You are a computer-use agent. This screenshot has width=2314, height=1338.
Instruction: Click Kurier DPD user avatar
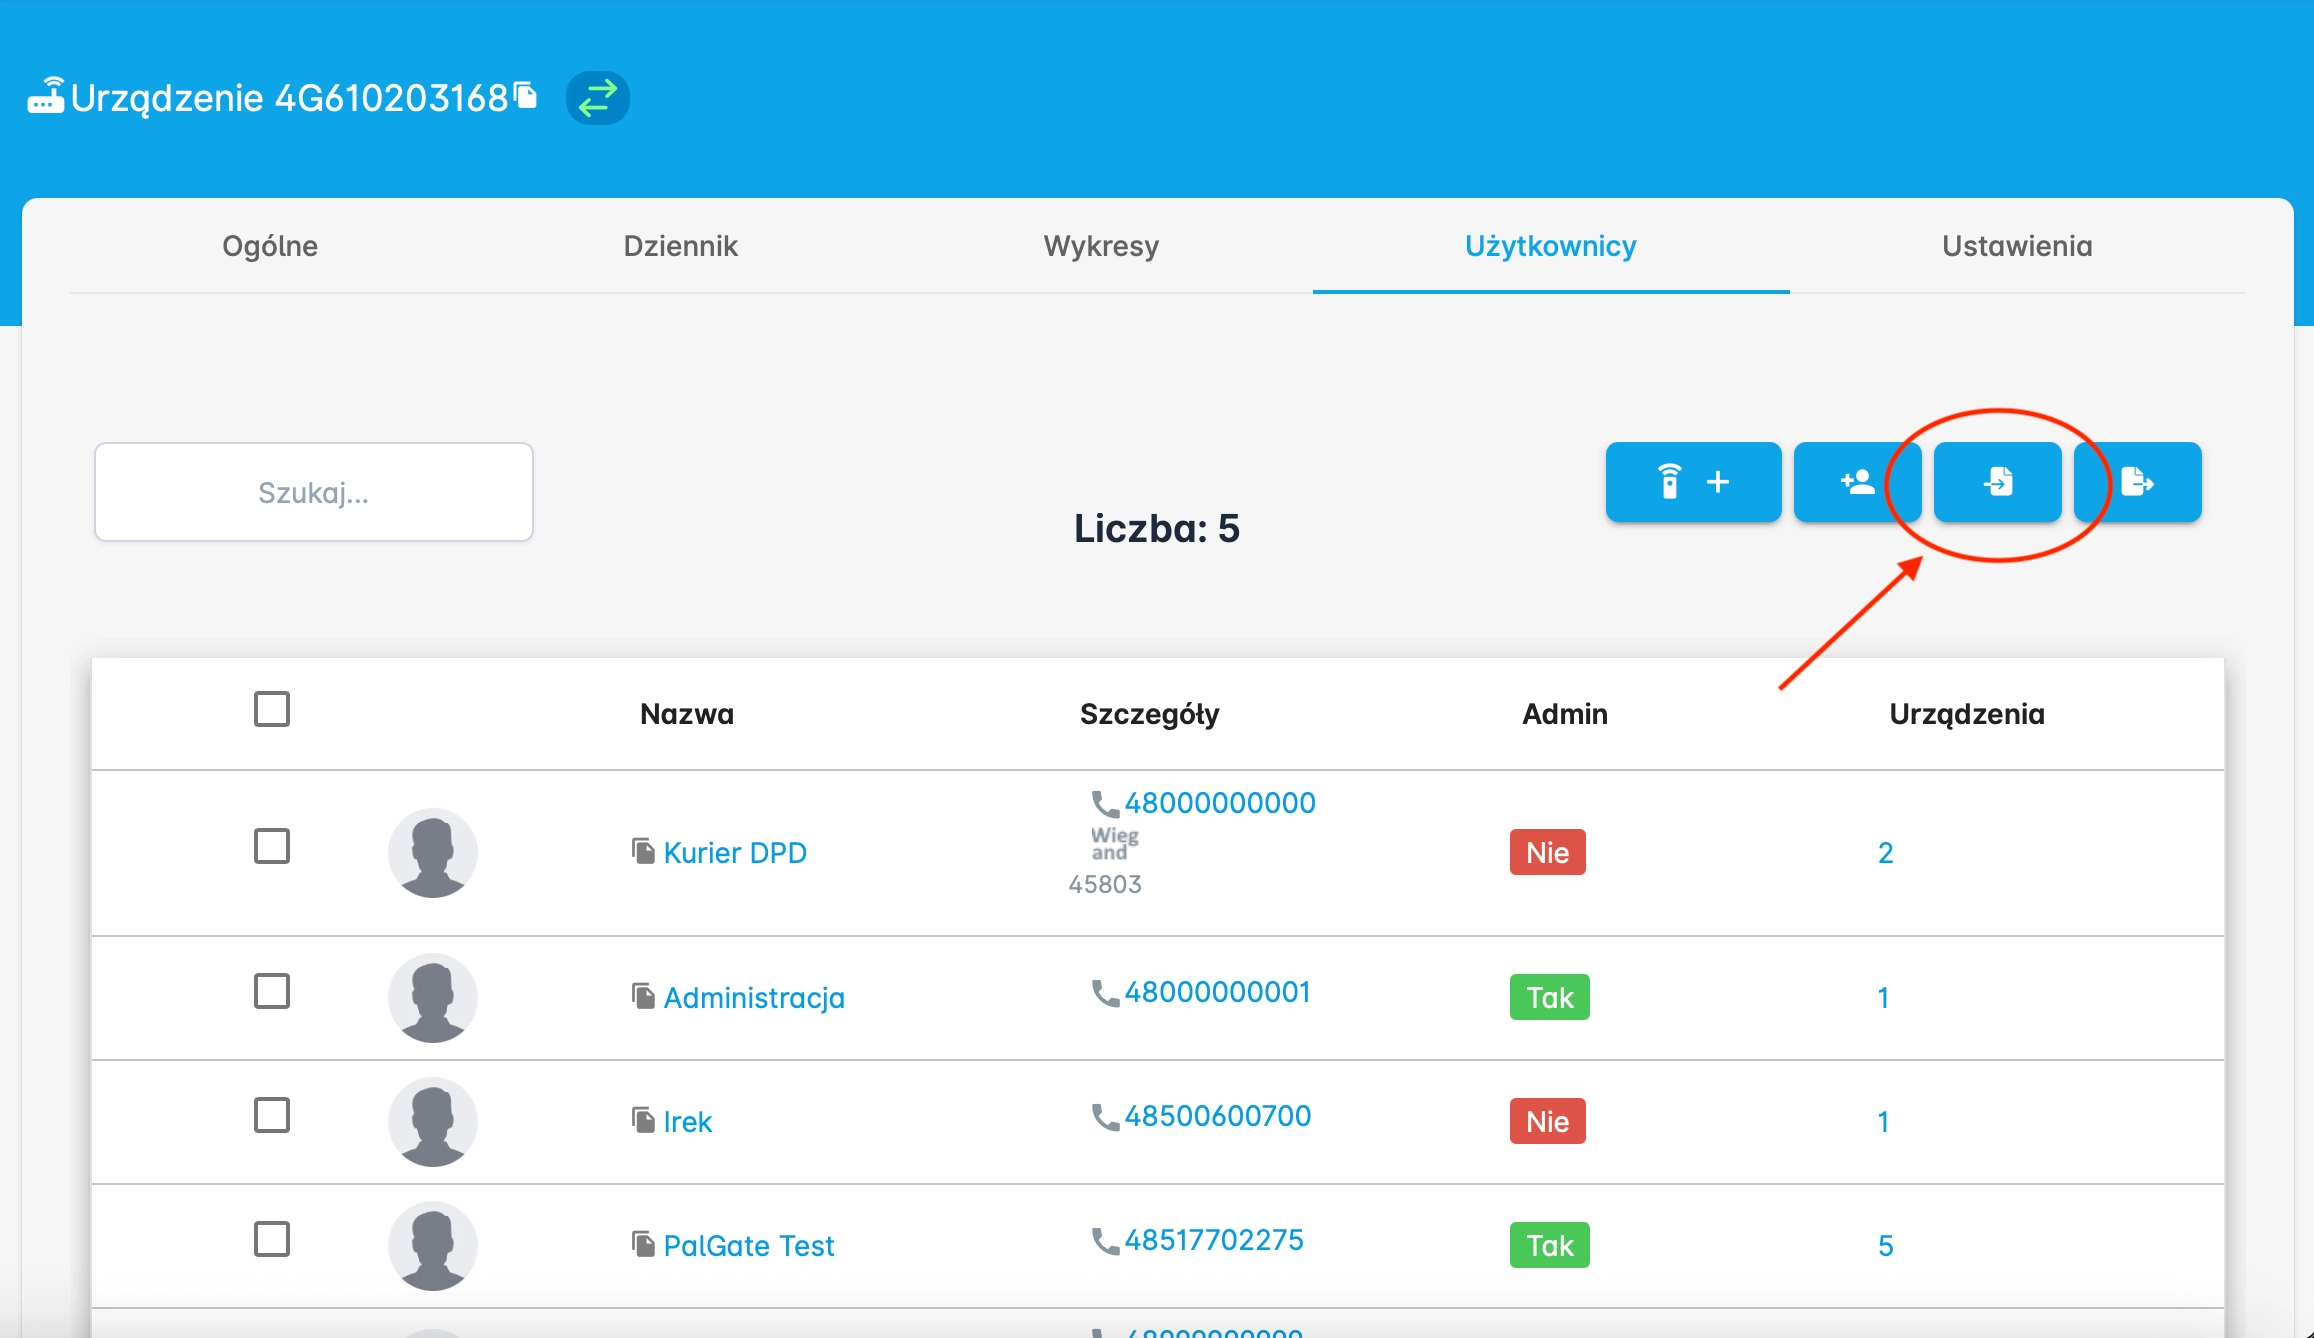click(x=432, y=853)
